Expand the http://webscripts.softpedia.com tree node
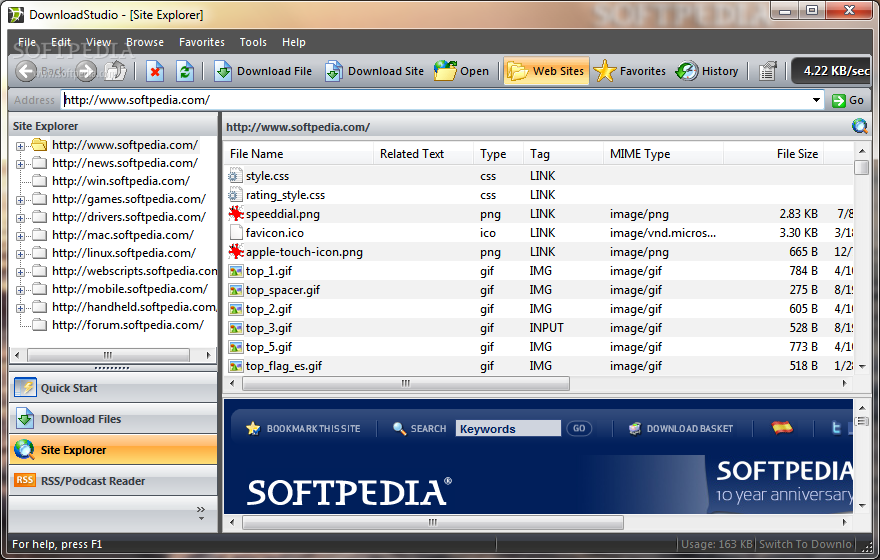Screen dimensions: 880x560 coord(20,272)
